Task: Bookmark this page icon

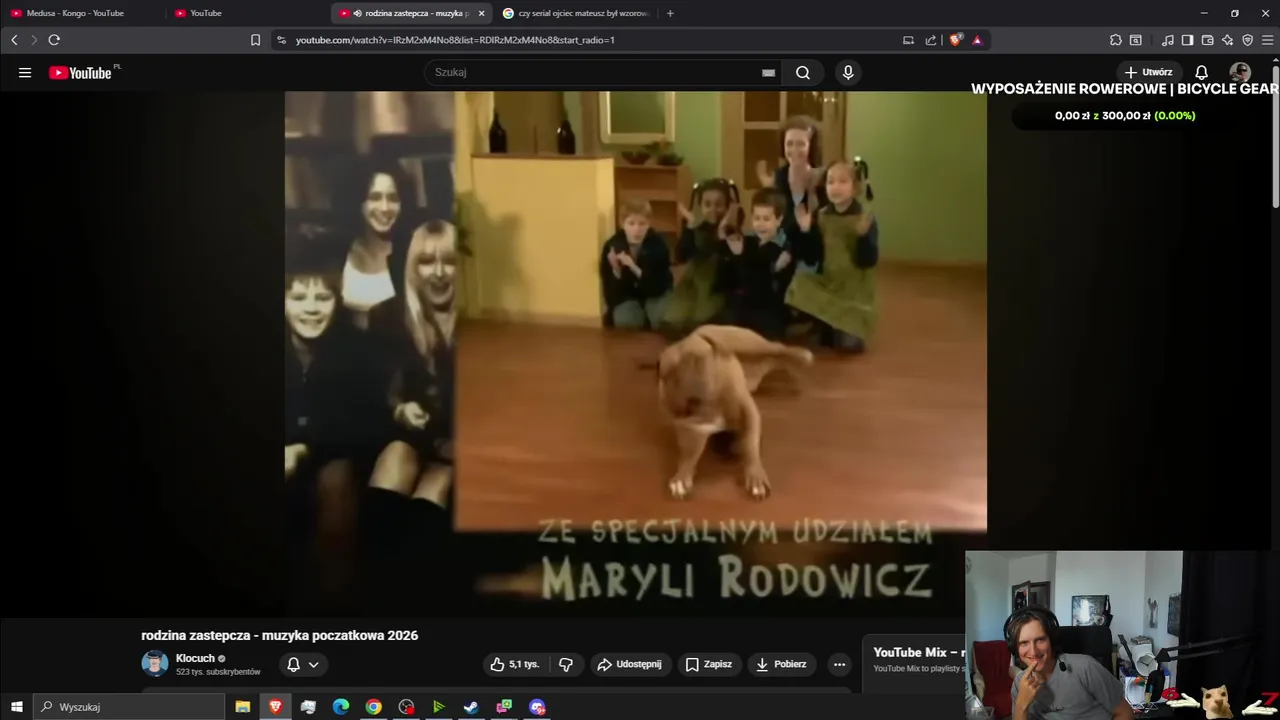Action: coord(255,40)
